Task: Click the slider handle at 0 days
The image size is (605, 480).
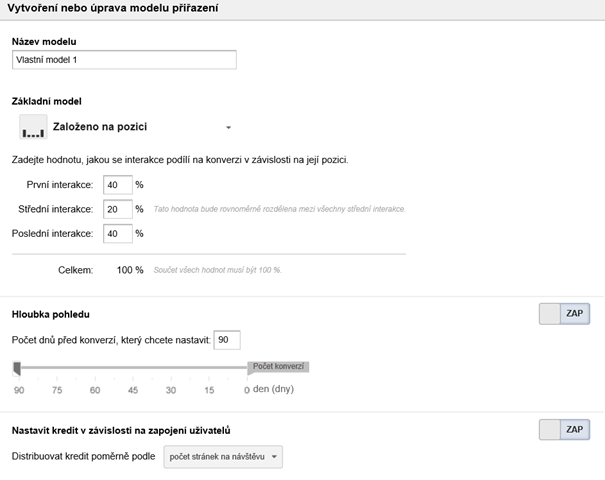Action: point(247,370)
